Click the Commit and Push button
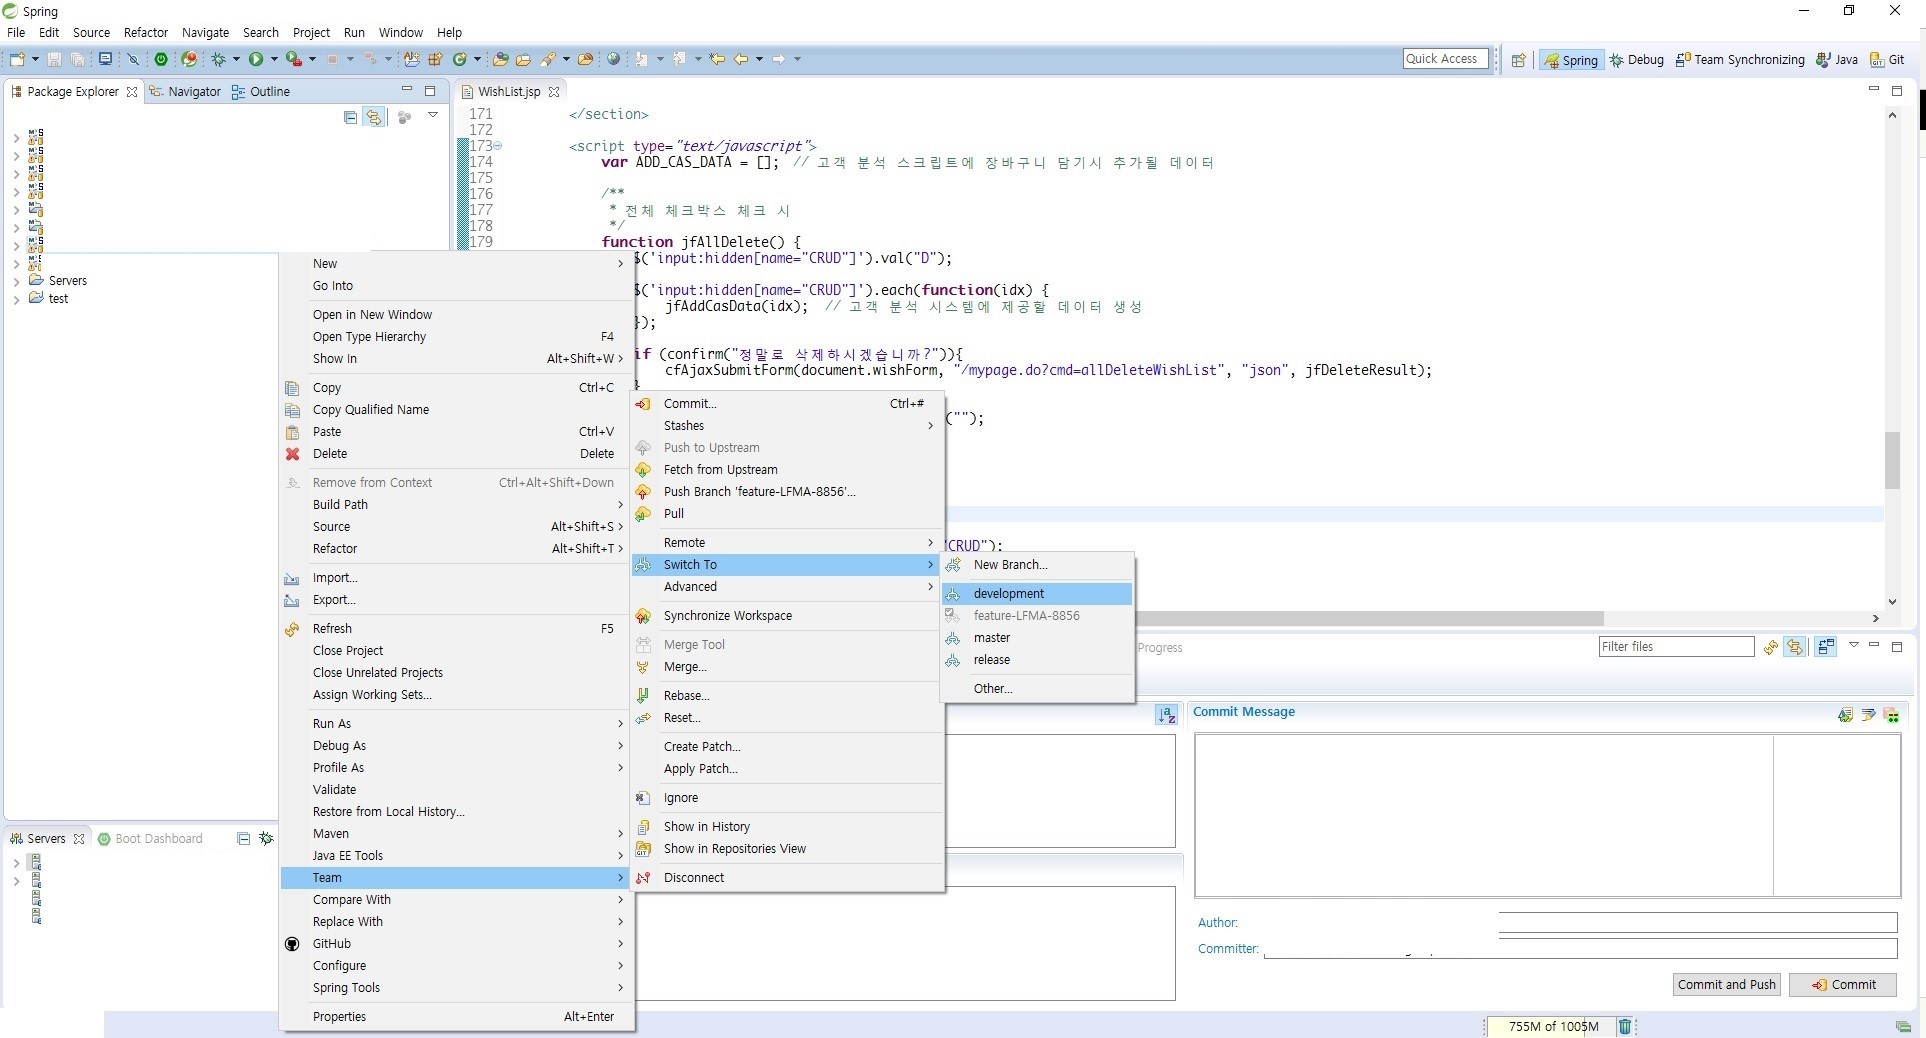This screenshot has width=1926, height=1038. click(x=1727, y=985)
